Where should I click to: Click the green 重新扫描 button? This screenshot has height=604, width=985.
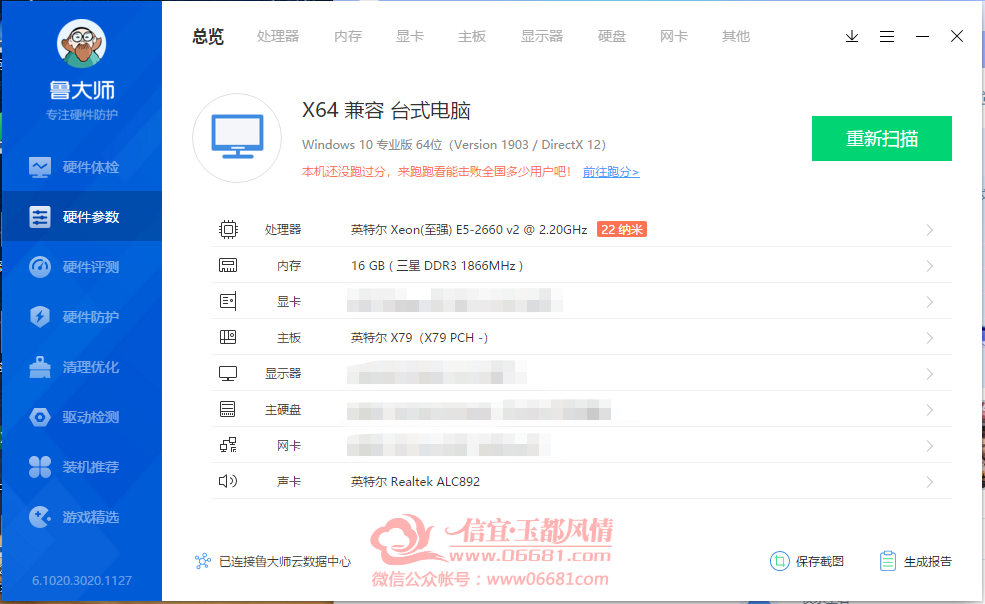[x=881, y=138]
